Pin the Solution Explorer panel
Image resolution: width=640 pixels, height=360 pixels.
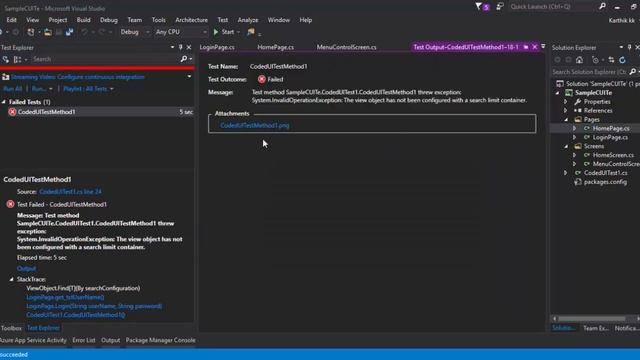coord(629,47)
